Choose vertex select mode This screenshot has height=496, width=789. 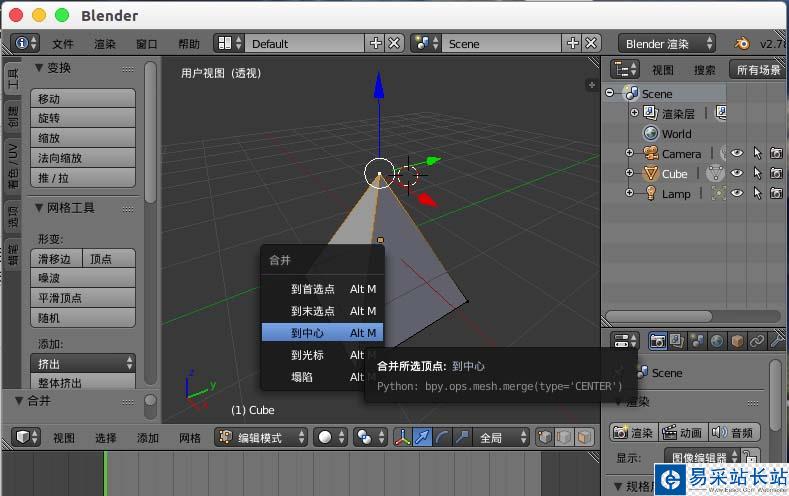[544, 437]
